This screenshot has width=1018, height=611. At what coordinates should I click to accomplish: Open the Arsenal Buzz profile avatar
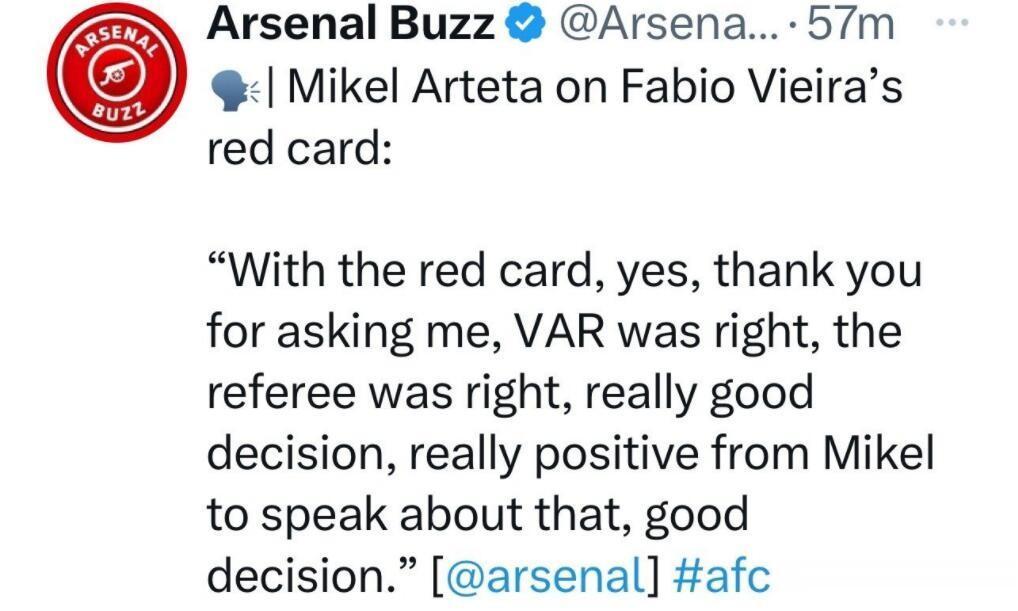[x=117, y=72]
